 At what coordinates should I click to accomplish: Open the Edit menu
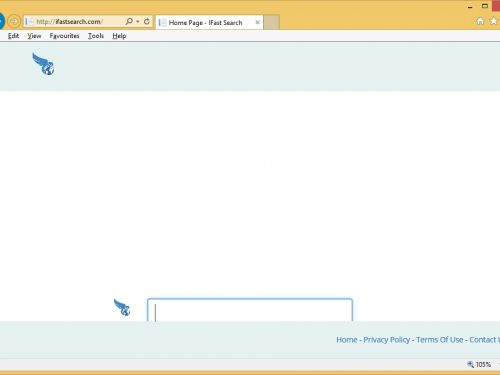click(13, 36)
